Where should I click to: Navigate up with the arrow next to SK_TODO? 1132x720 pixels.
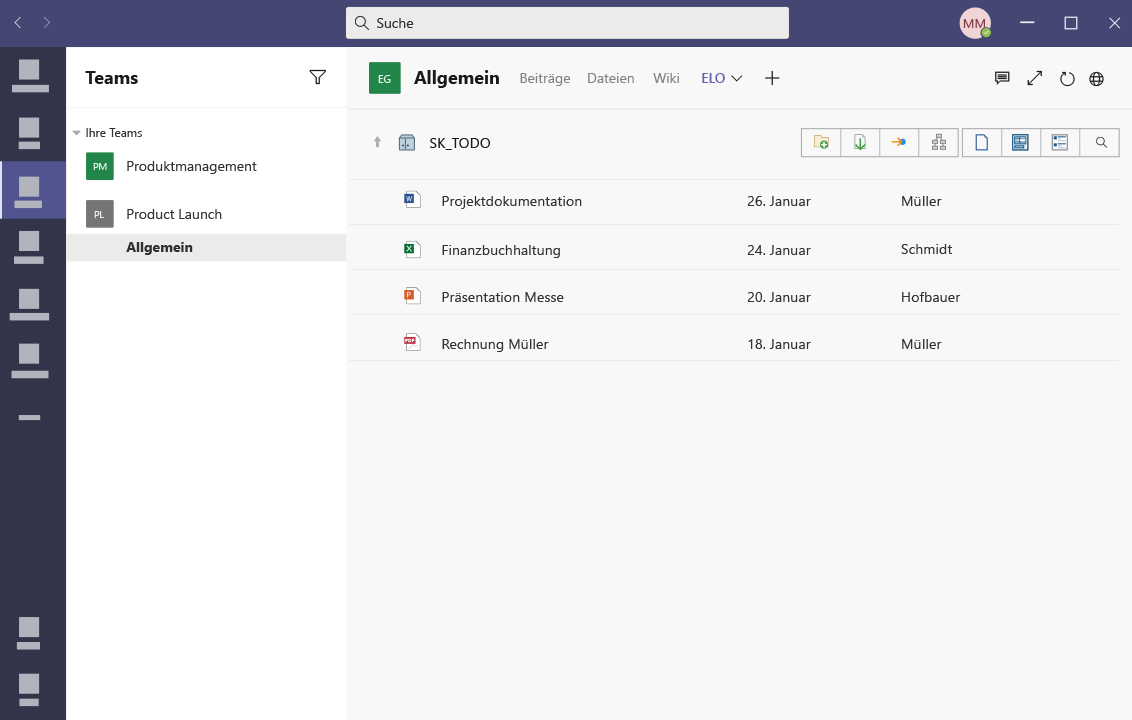point(377,142)
